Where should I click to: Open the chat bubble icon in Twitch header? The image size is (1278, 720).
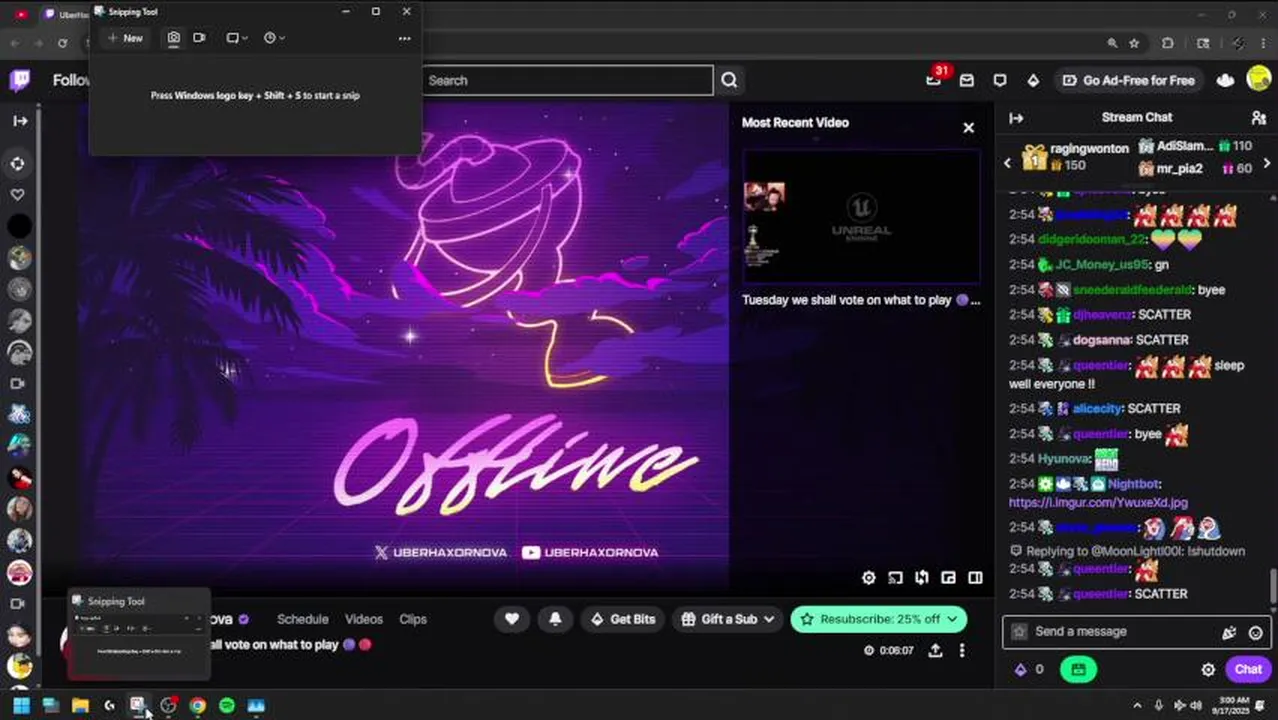1000,80
